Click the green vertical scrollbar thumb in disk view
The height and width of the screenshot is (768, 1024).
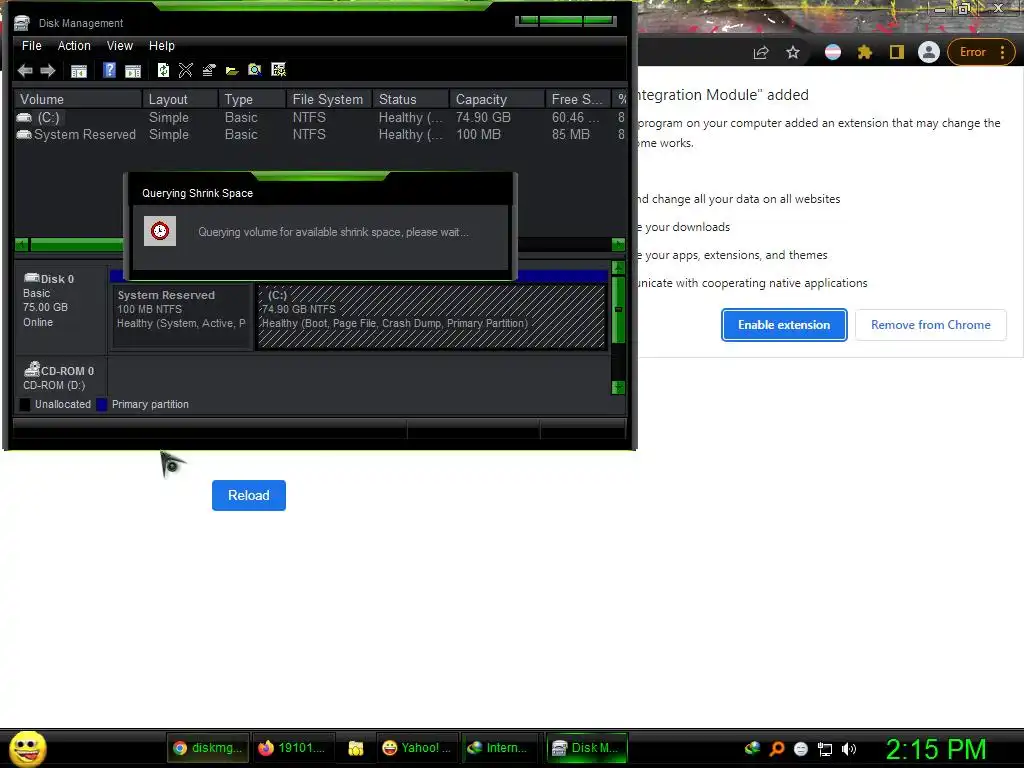pos(618,310)
